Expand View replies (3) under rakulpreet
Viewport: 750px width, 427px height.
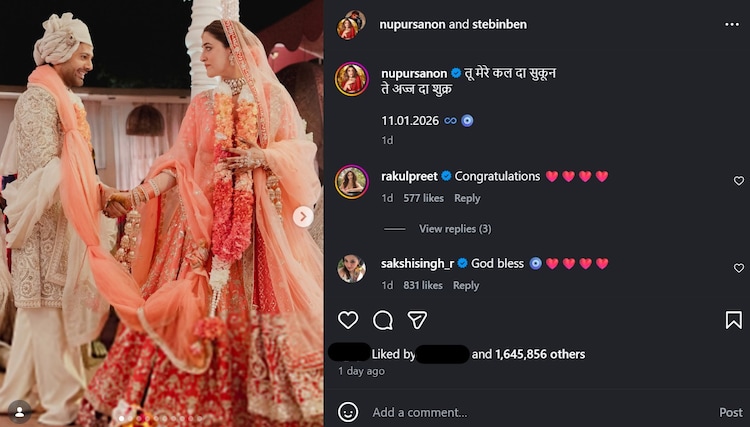[455, 229]
